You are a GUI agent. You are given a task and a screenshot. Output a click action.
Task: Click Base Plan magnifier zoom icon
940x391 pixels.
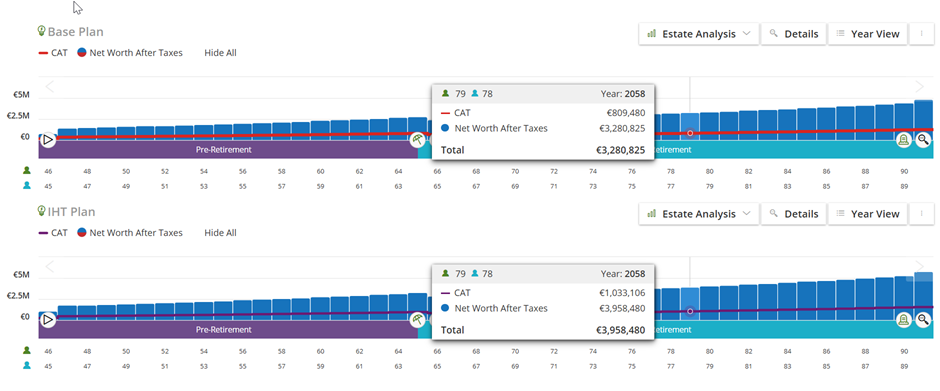[x=923, y=140]
